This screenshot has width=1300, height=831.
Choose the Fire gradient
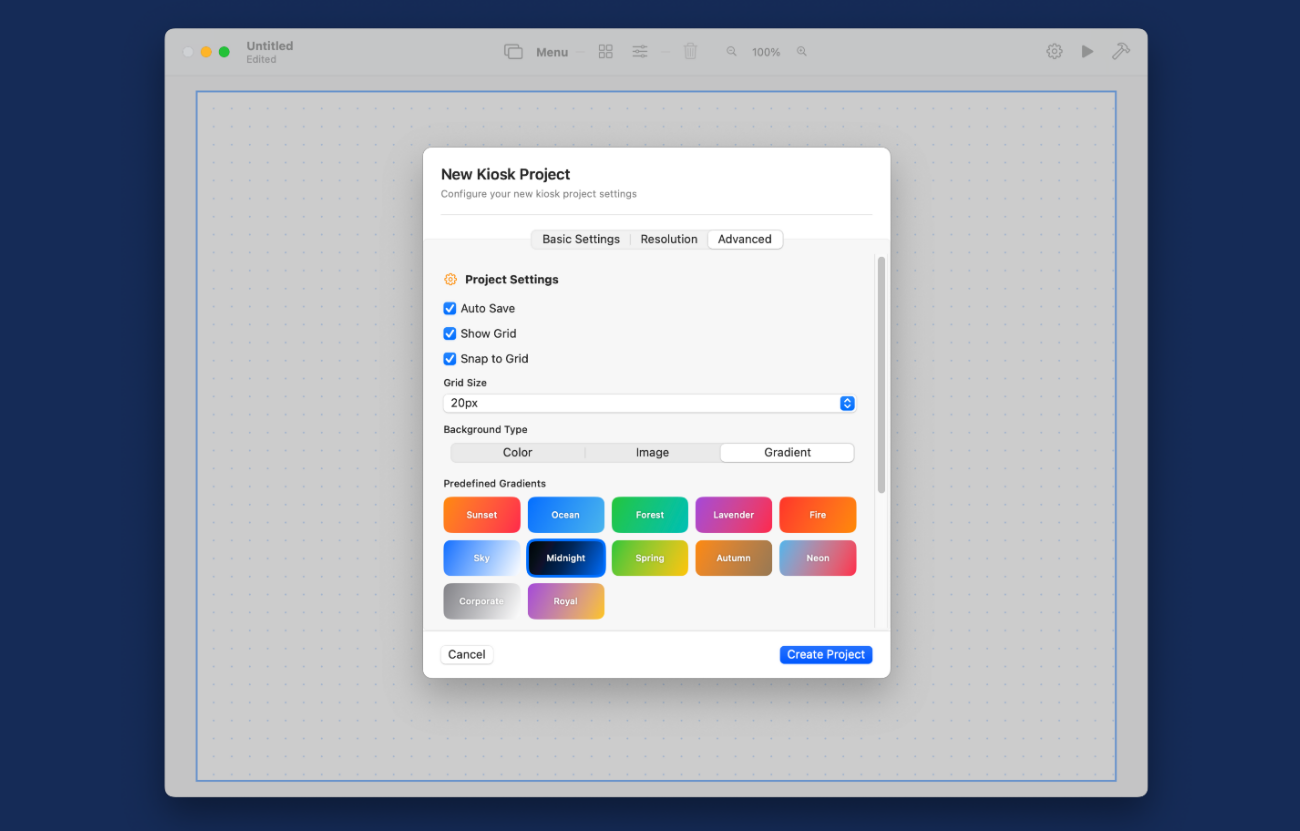click(818, 515)
